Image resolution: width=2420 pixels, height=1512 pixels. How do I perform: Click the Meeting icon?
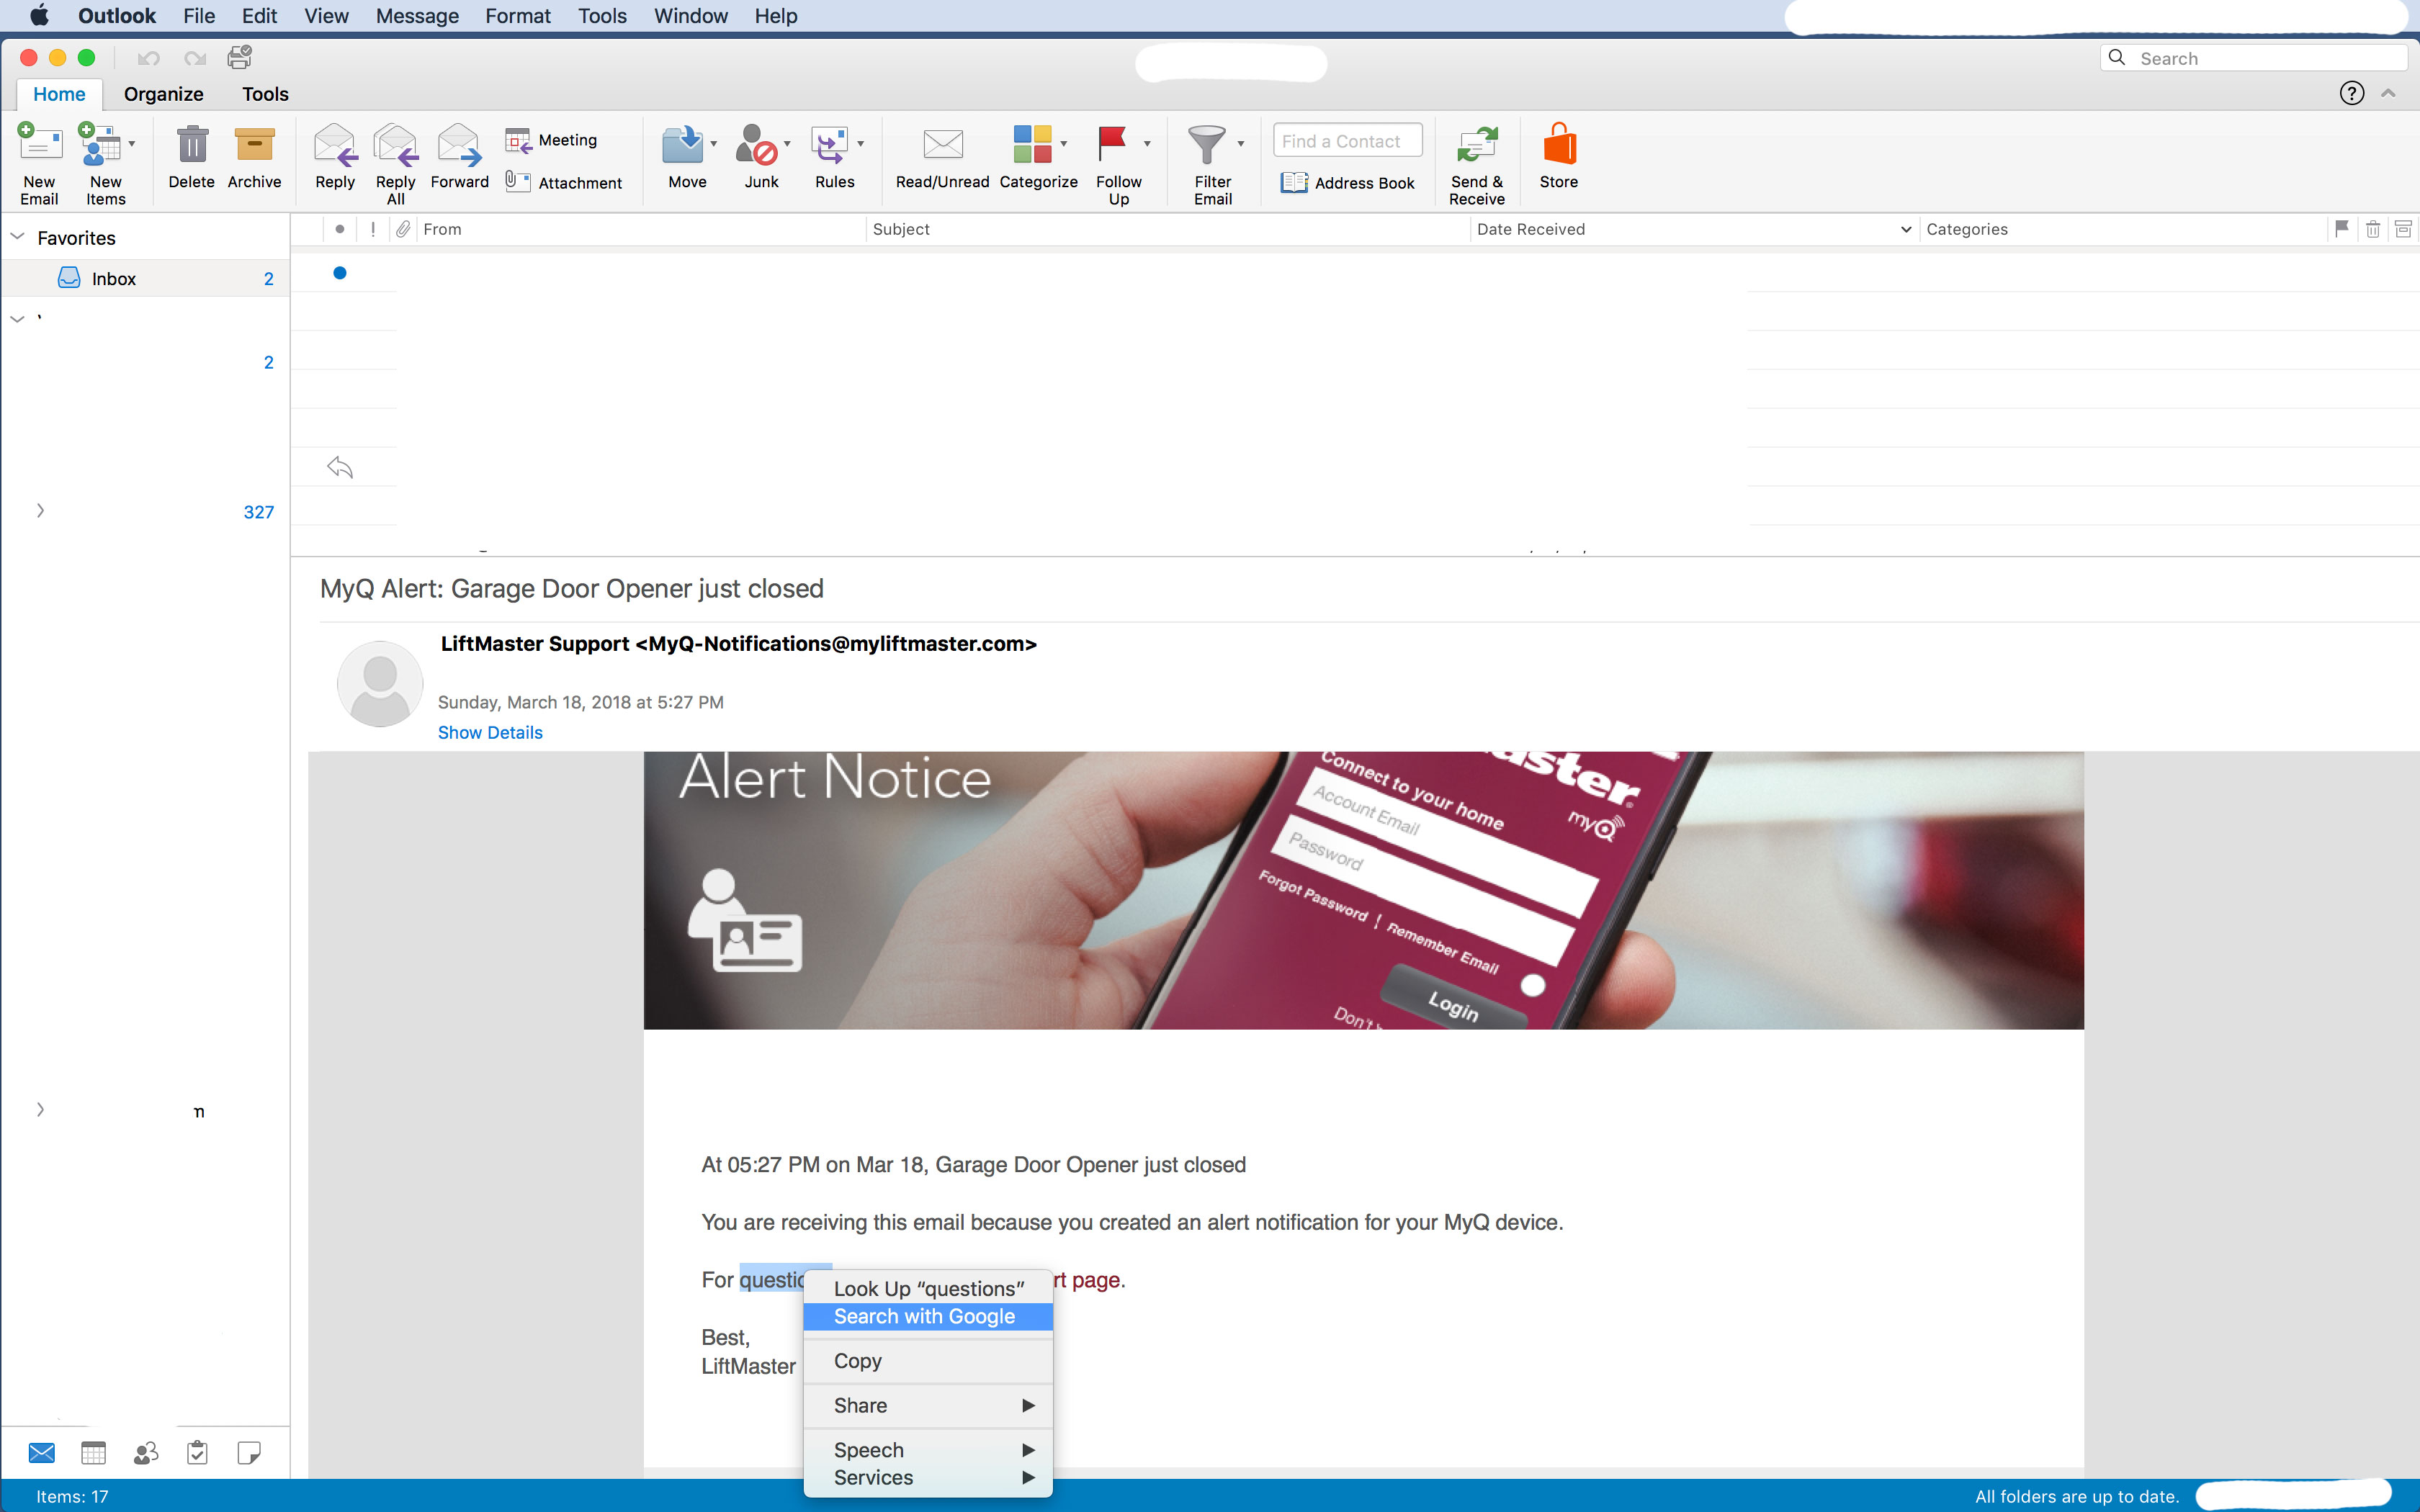[x=518, y=140]
